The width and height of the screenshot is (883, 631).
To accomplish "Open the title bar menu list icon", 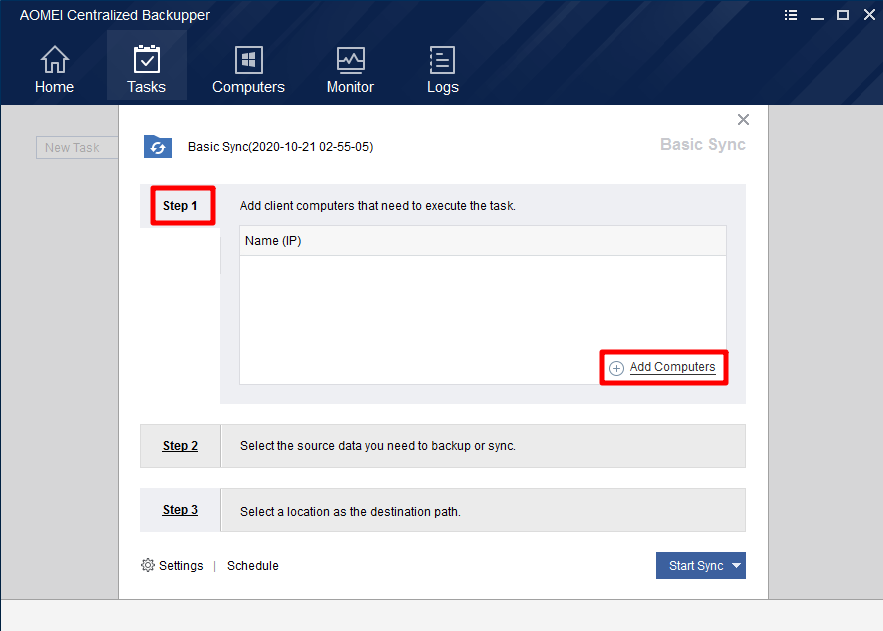I will 791,15.
